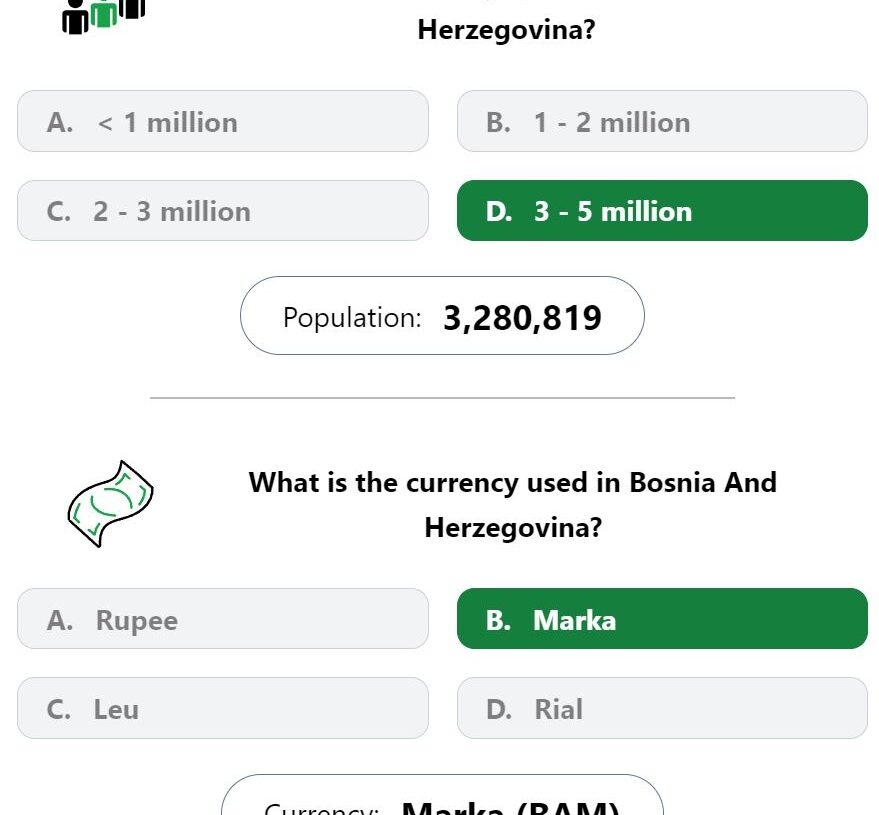This screenshot has width=879, height=815.
Task: Select answer B. 1 - 2 million
Action: point(662,121)
